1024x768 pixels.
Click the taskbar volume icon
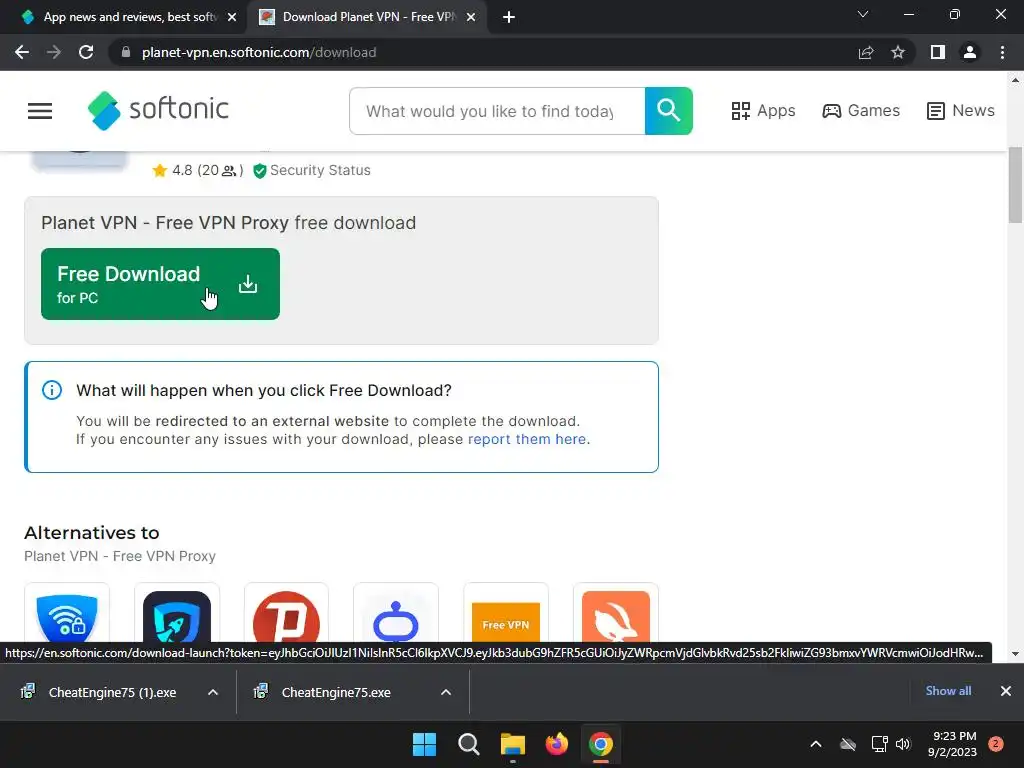point(903,744)
